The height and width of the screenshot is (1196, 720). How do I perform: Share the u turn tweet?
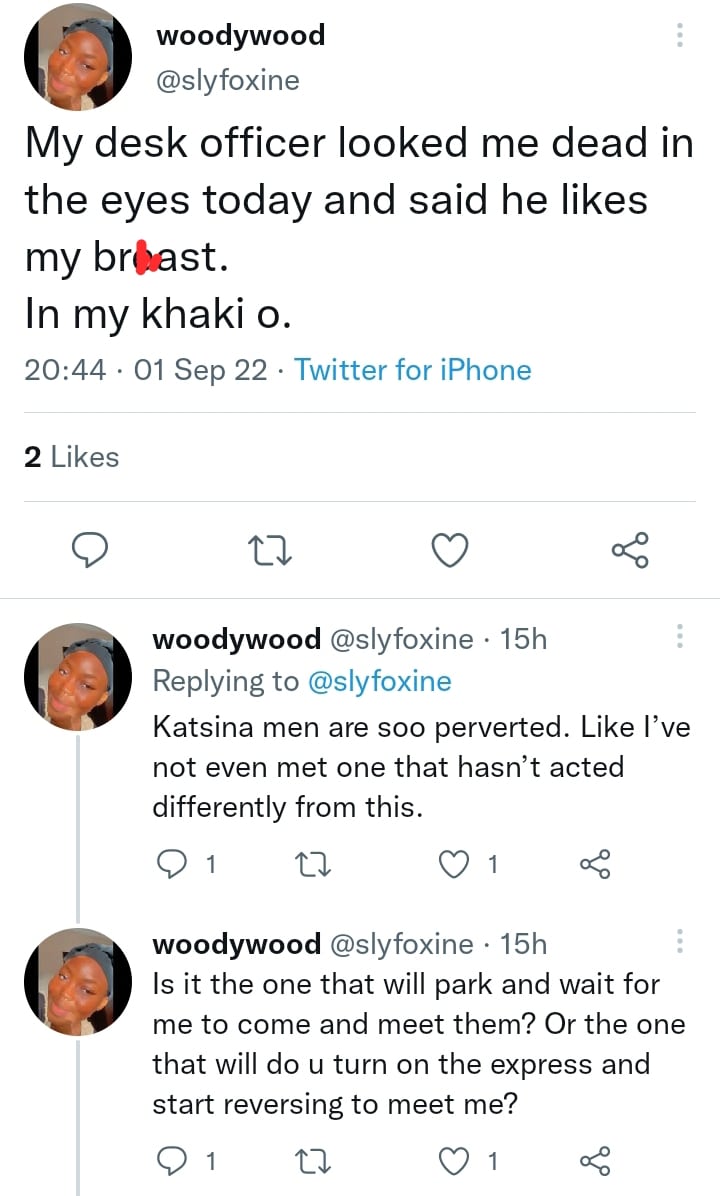595,1161
